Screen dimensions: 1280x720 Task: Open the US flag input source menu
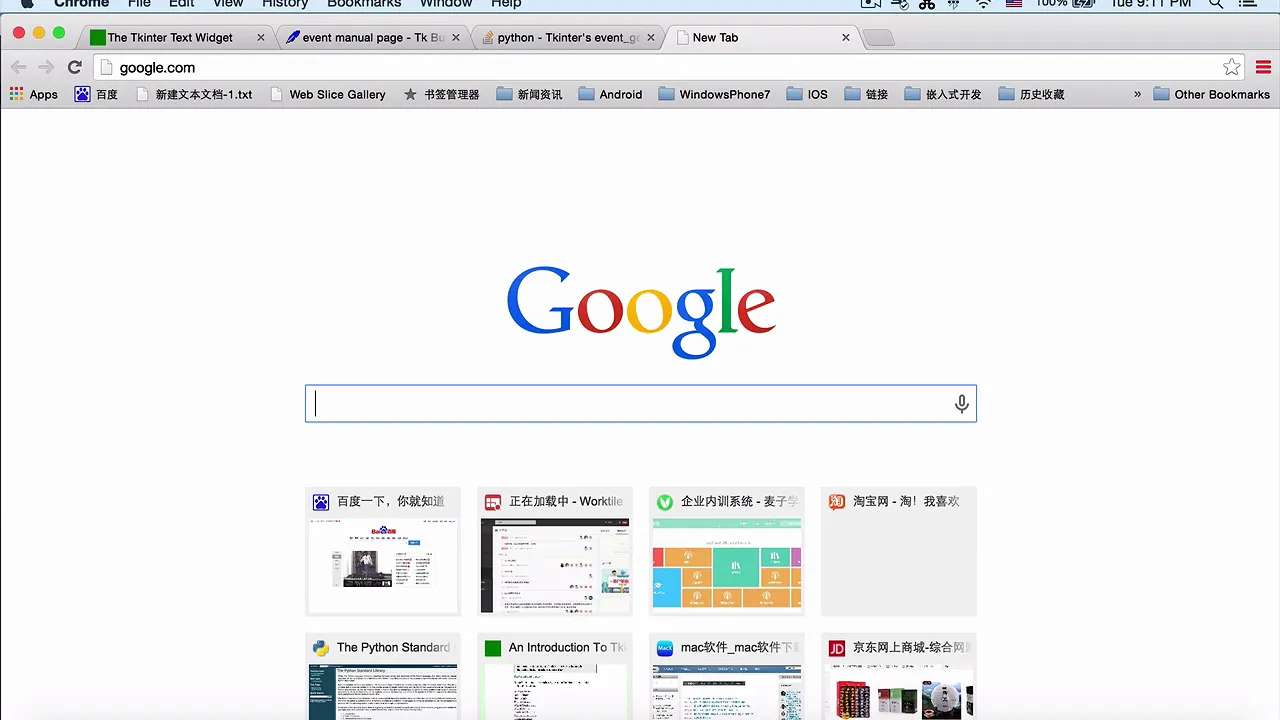[1013, 4]
